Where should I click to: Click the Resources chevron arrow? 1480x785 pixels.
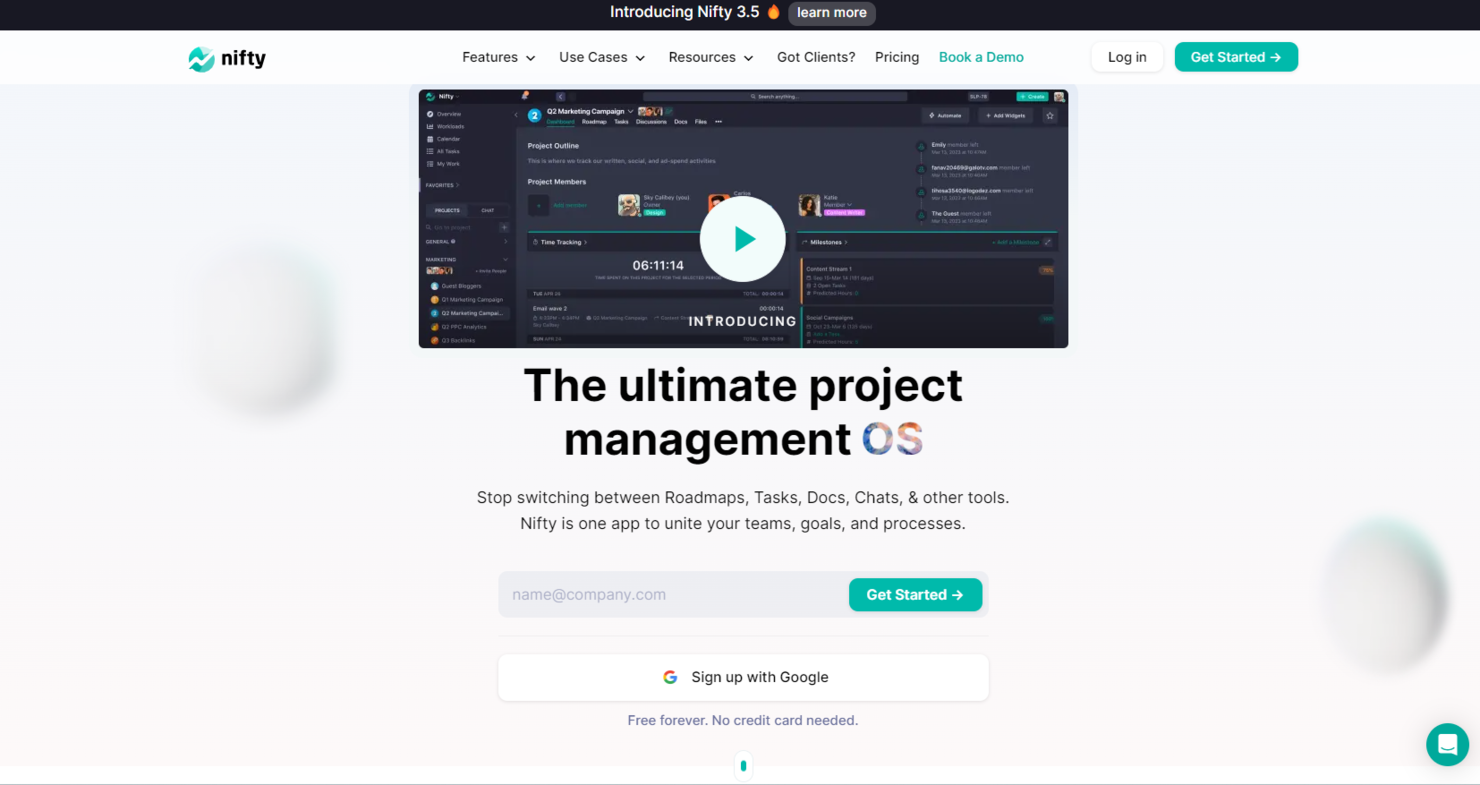(748, 58)
